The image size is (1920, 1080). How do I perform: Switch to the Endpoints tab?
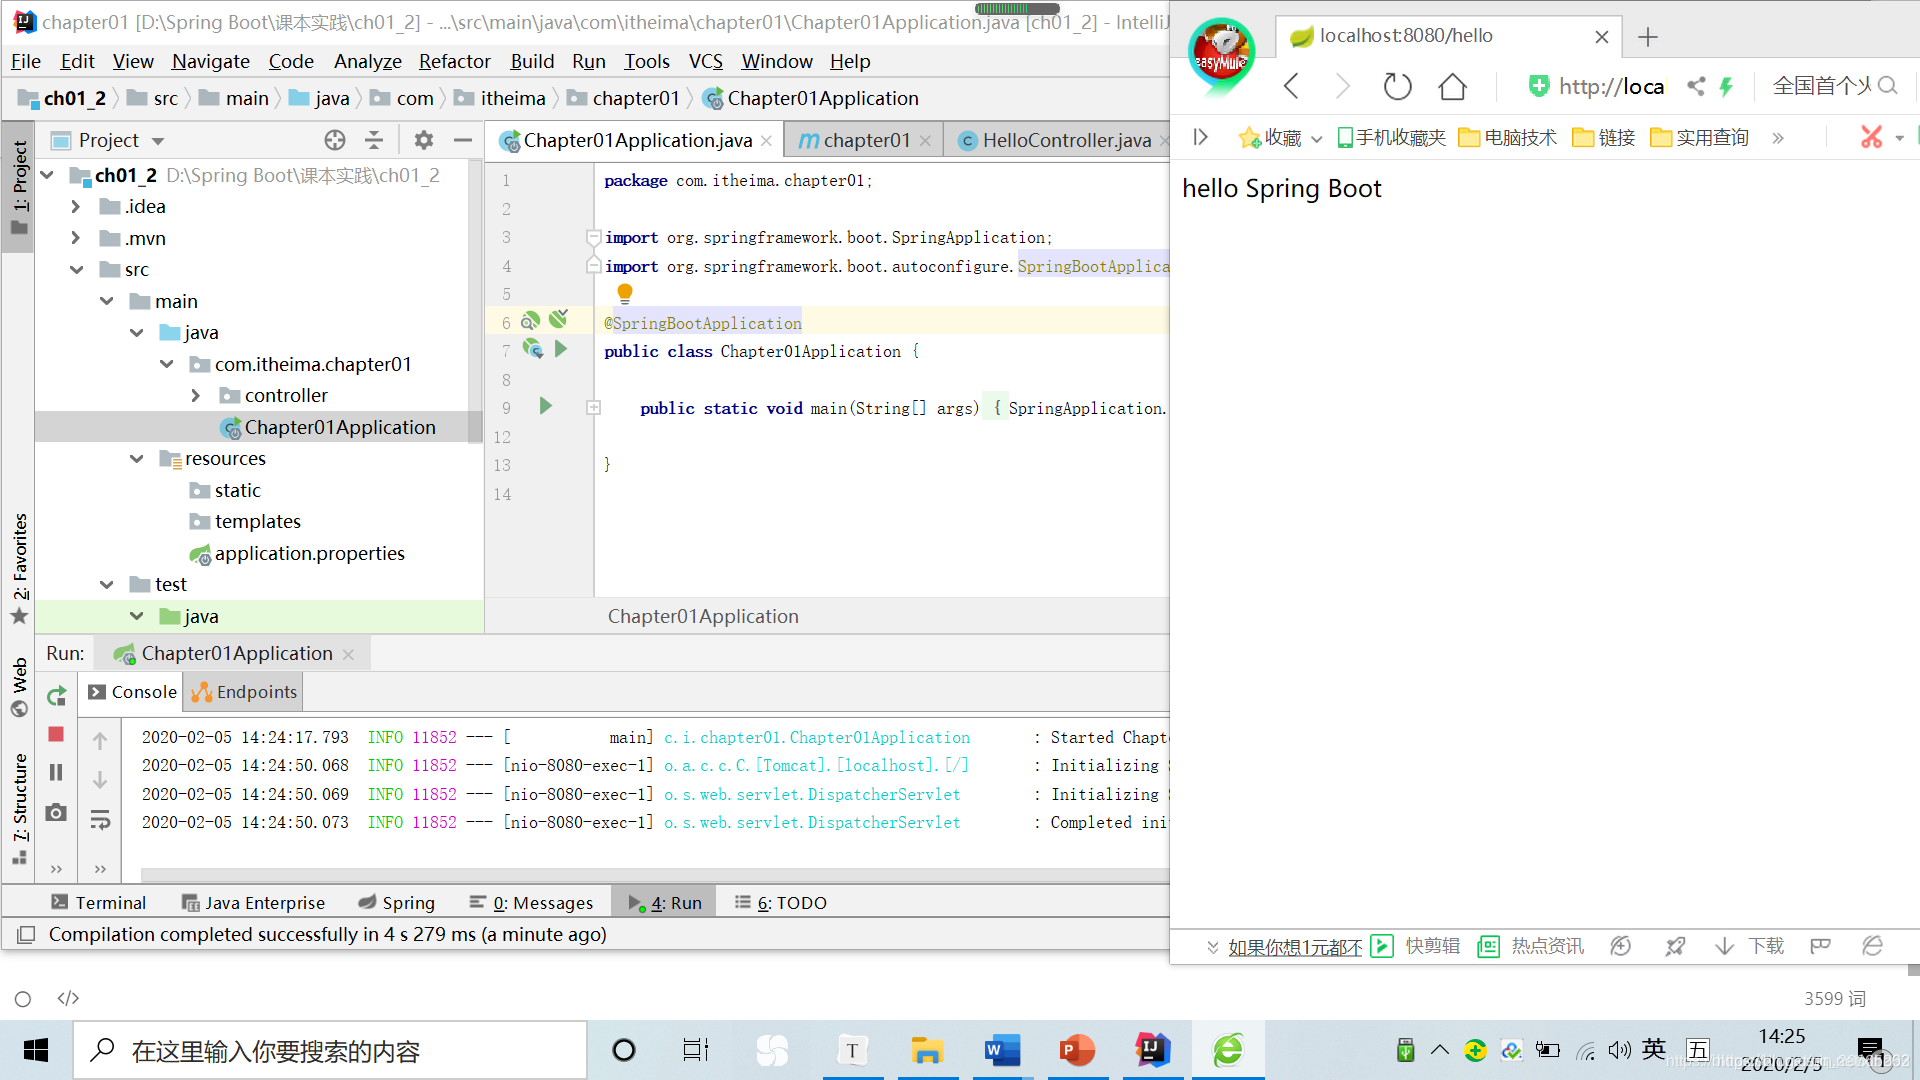pyautogui.click(x=245, y=692)
